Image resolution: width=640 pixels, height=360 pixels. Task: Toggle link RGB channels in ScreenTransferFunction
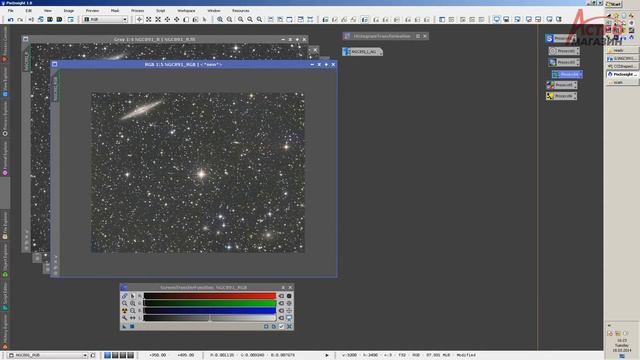124,296
